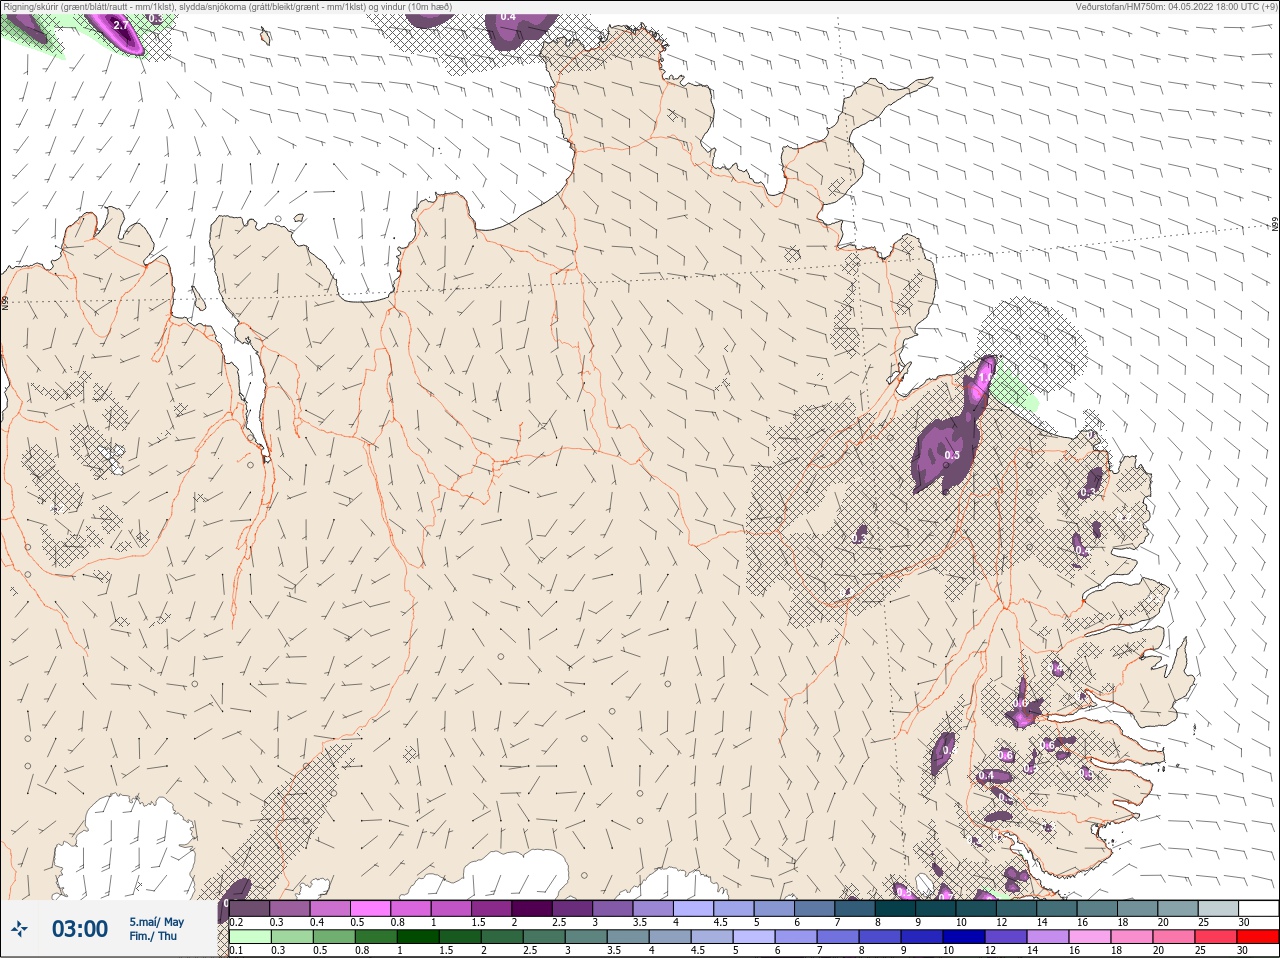This screenshot has height=958, width=1280.
Task: Click the 03:00 forecast time label
Action: pyautogui.click(x=80, y=929)
